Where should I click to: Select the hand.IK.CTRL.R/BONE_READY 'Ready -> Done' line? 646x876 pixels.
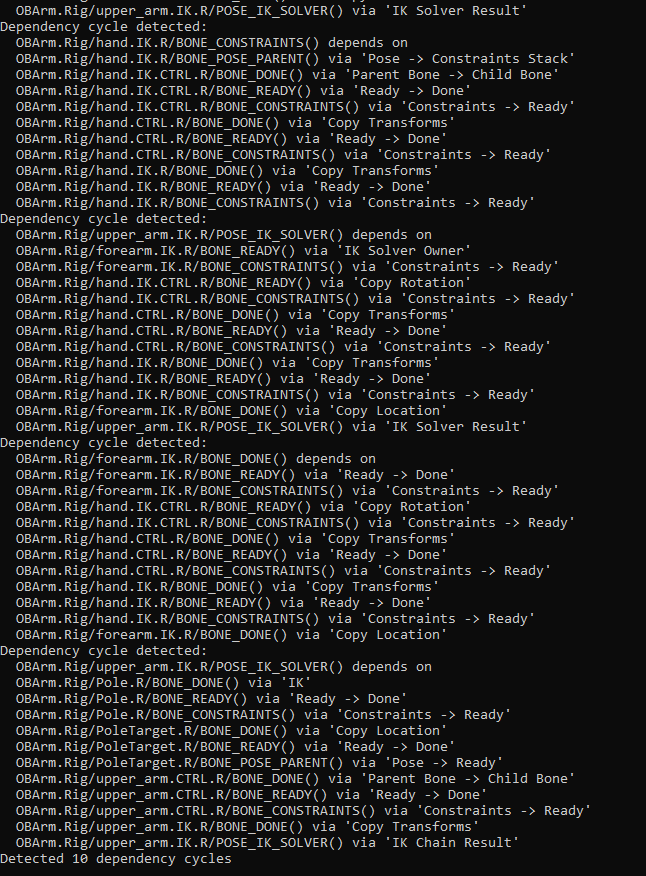click(243, 91)
